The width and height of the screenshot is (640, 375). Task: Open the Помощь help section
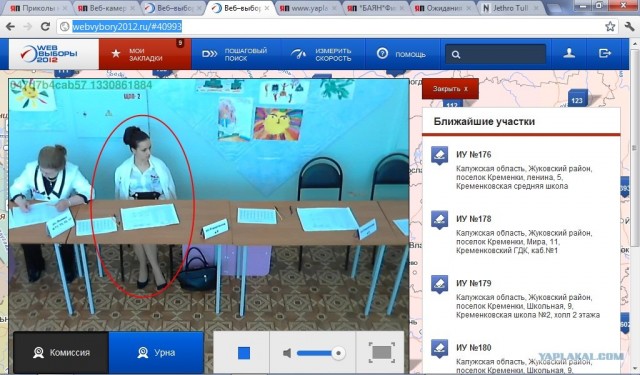401,54
